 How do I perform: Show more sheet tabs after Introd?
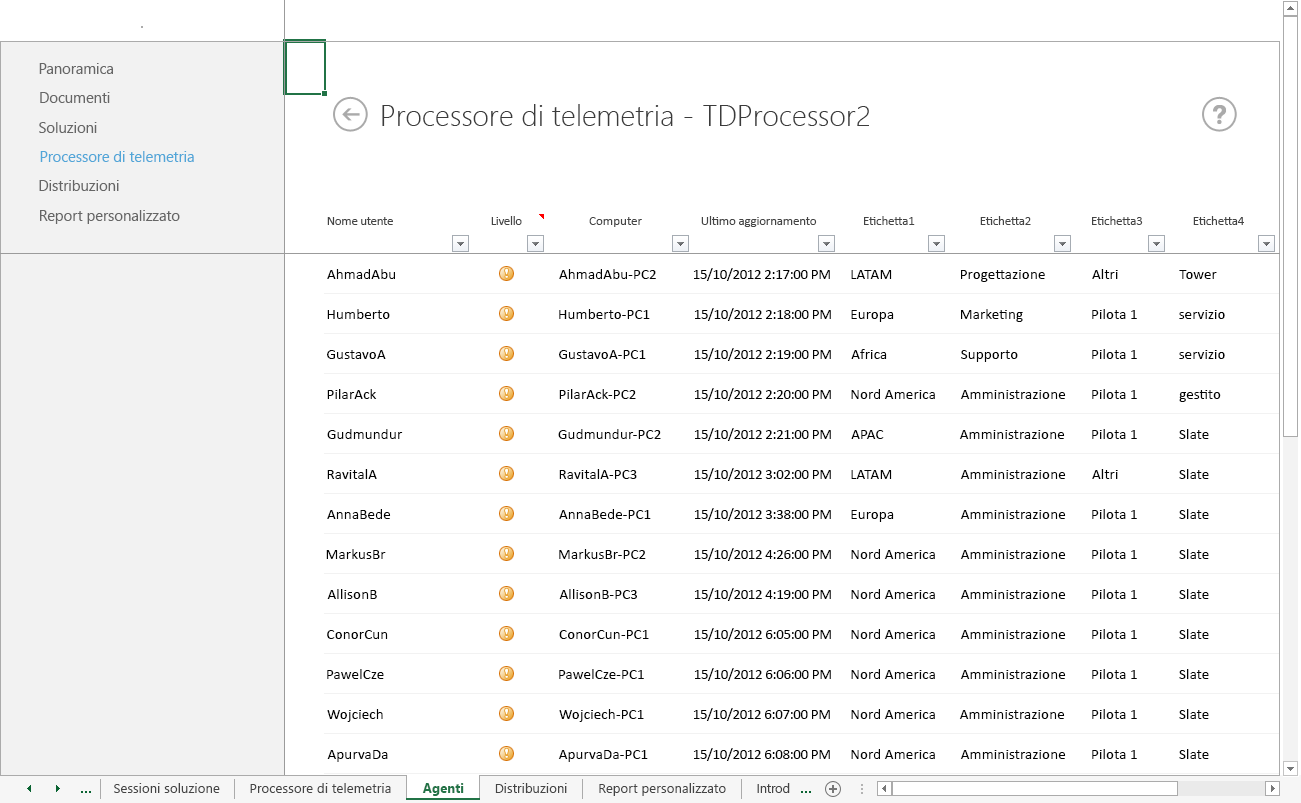pyautogui.click(x=806, y=790)
